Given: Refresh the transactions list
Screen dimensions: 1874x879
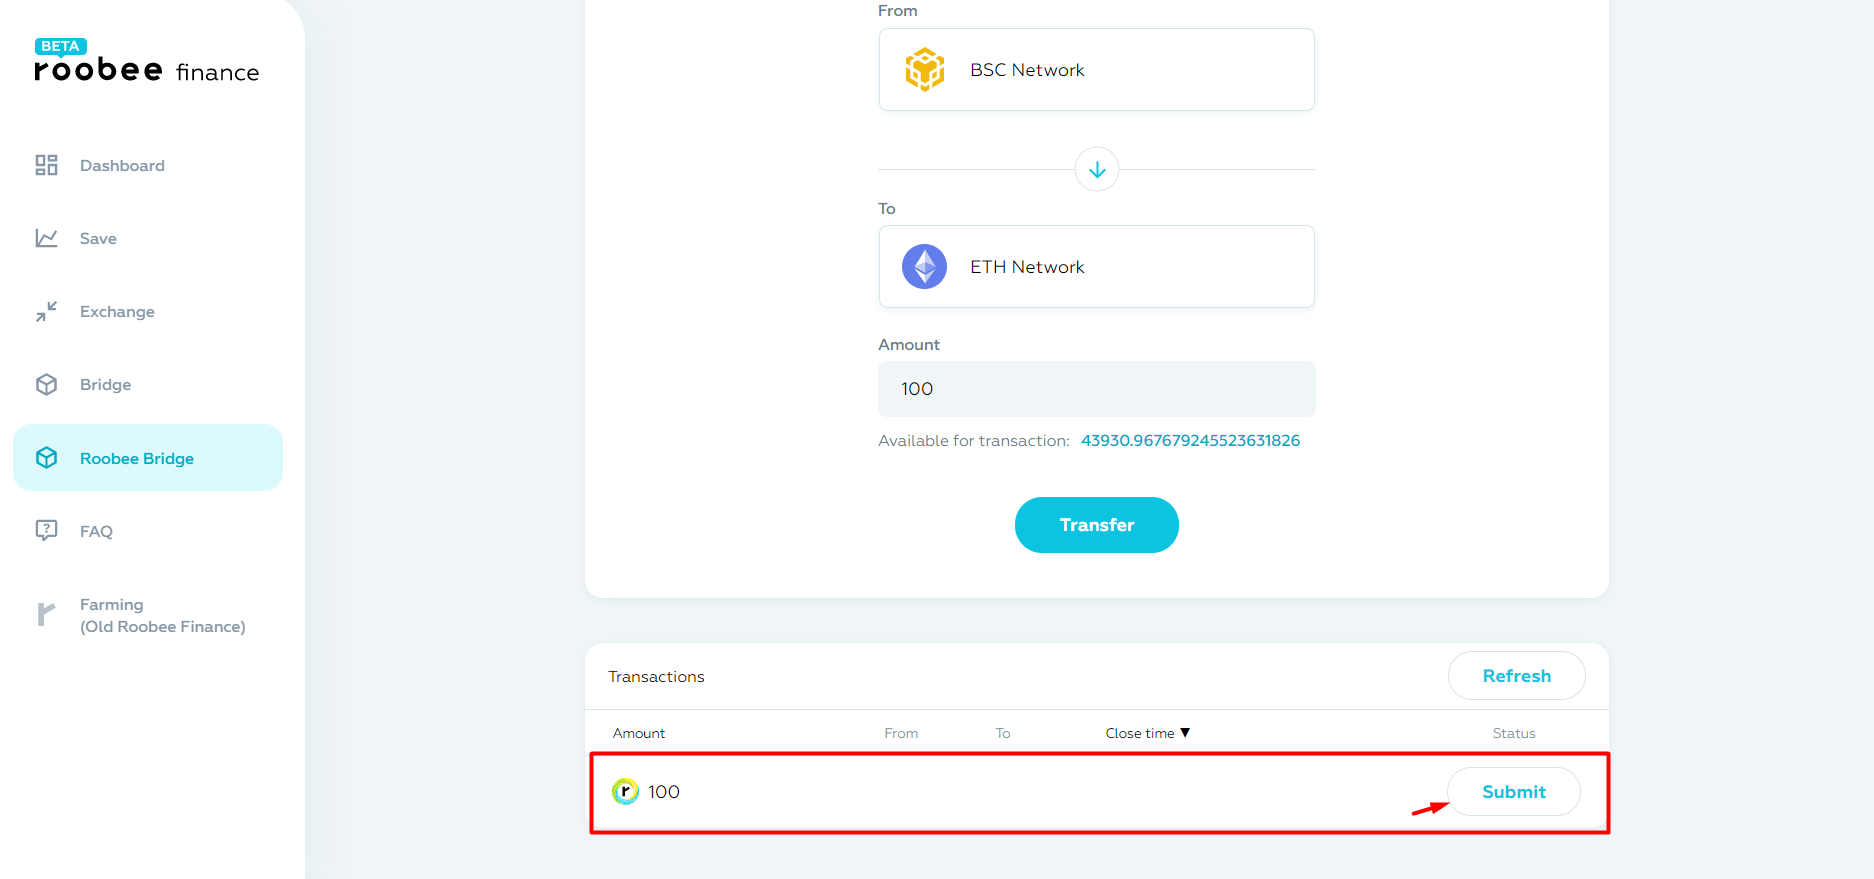Looking at the screenshot, I should coord(1517,676).
